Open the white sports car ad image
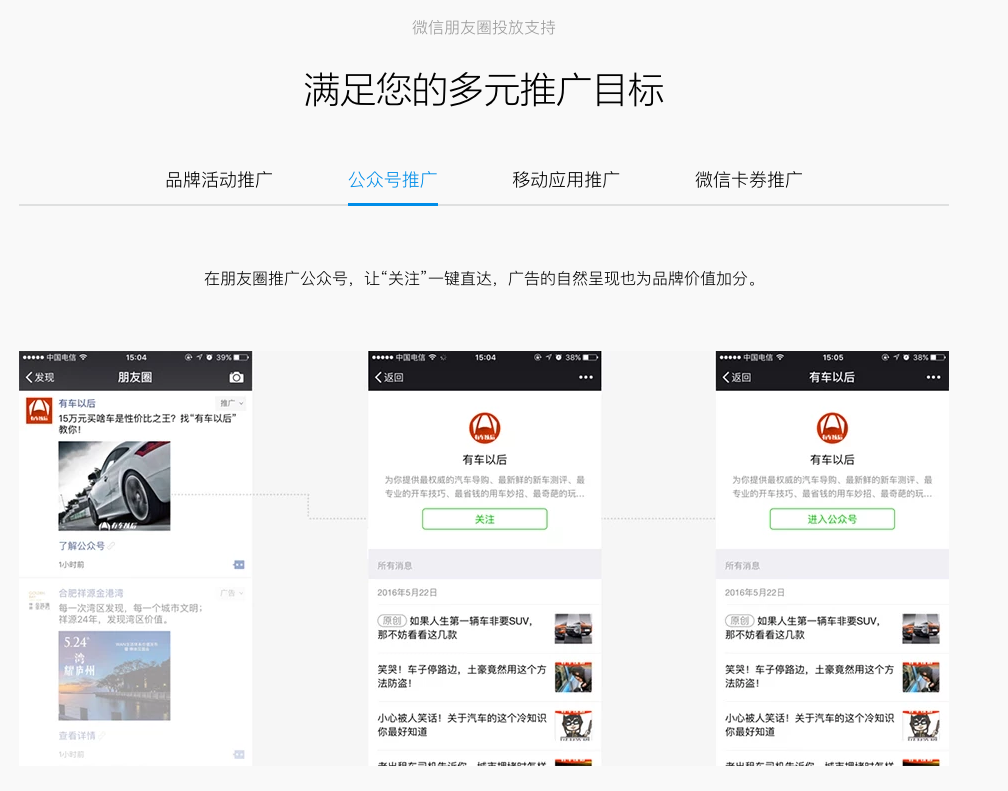The width and height of the screenshot is (1008, 791). [x=114, y=486]
